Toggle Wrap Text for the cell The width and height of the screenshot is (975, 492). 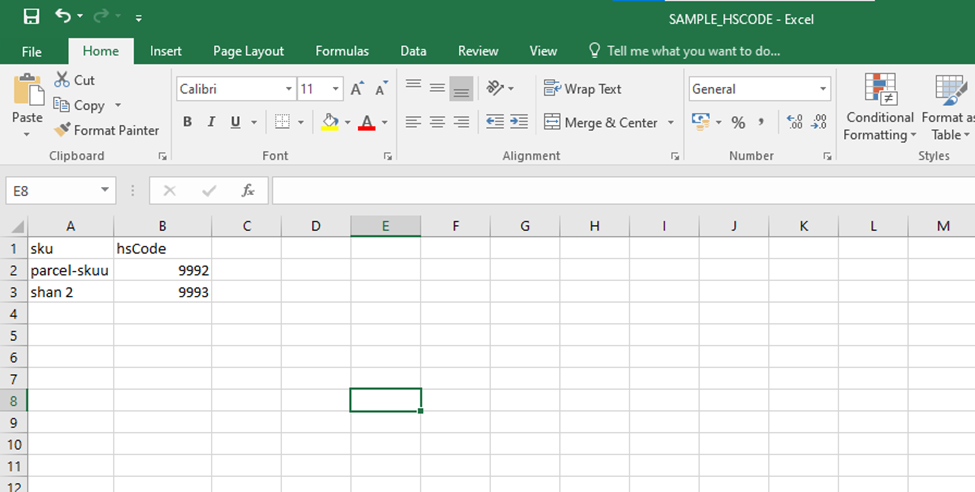pyautogui.click(x=583, y=89)
